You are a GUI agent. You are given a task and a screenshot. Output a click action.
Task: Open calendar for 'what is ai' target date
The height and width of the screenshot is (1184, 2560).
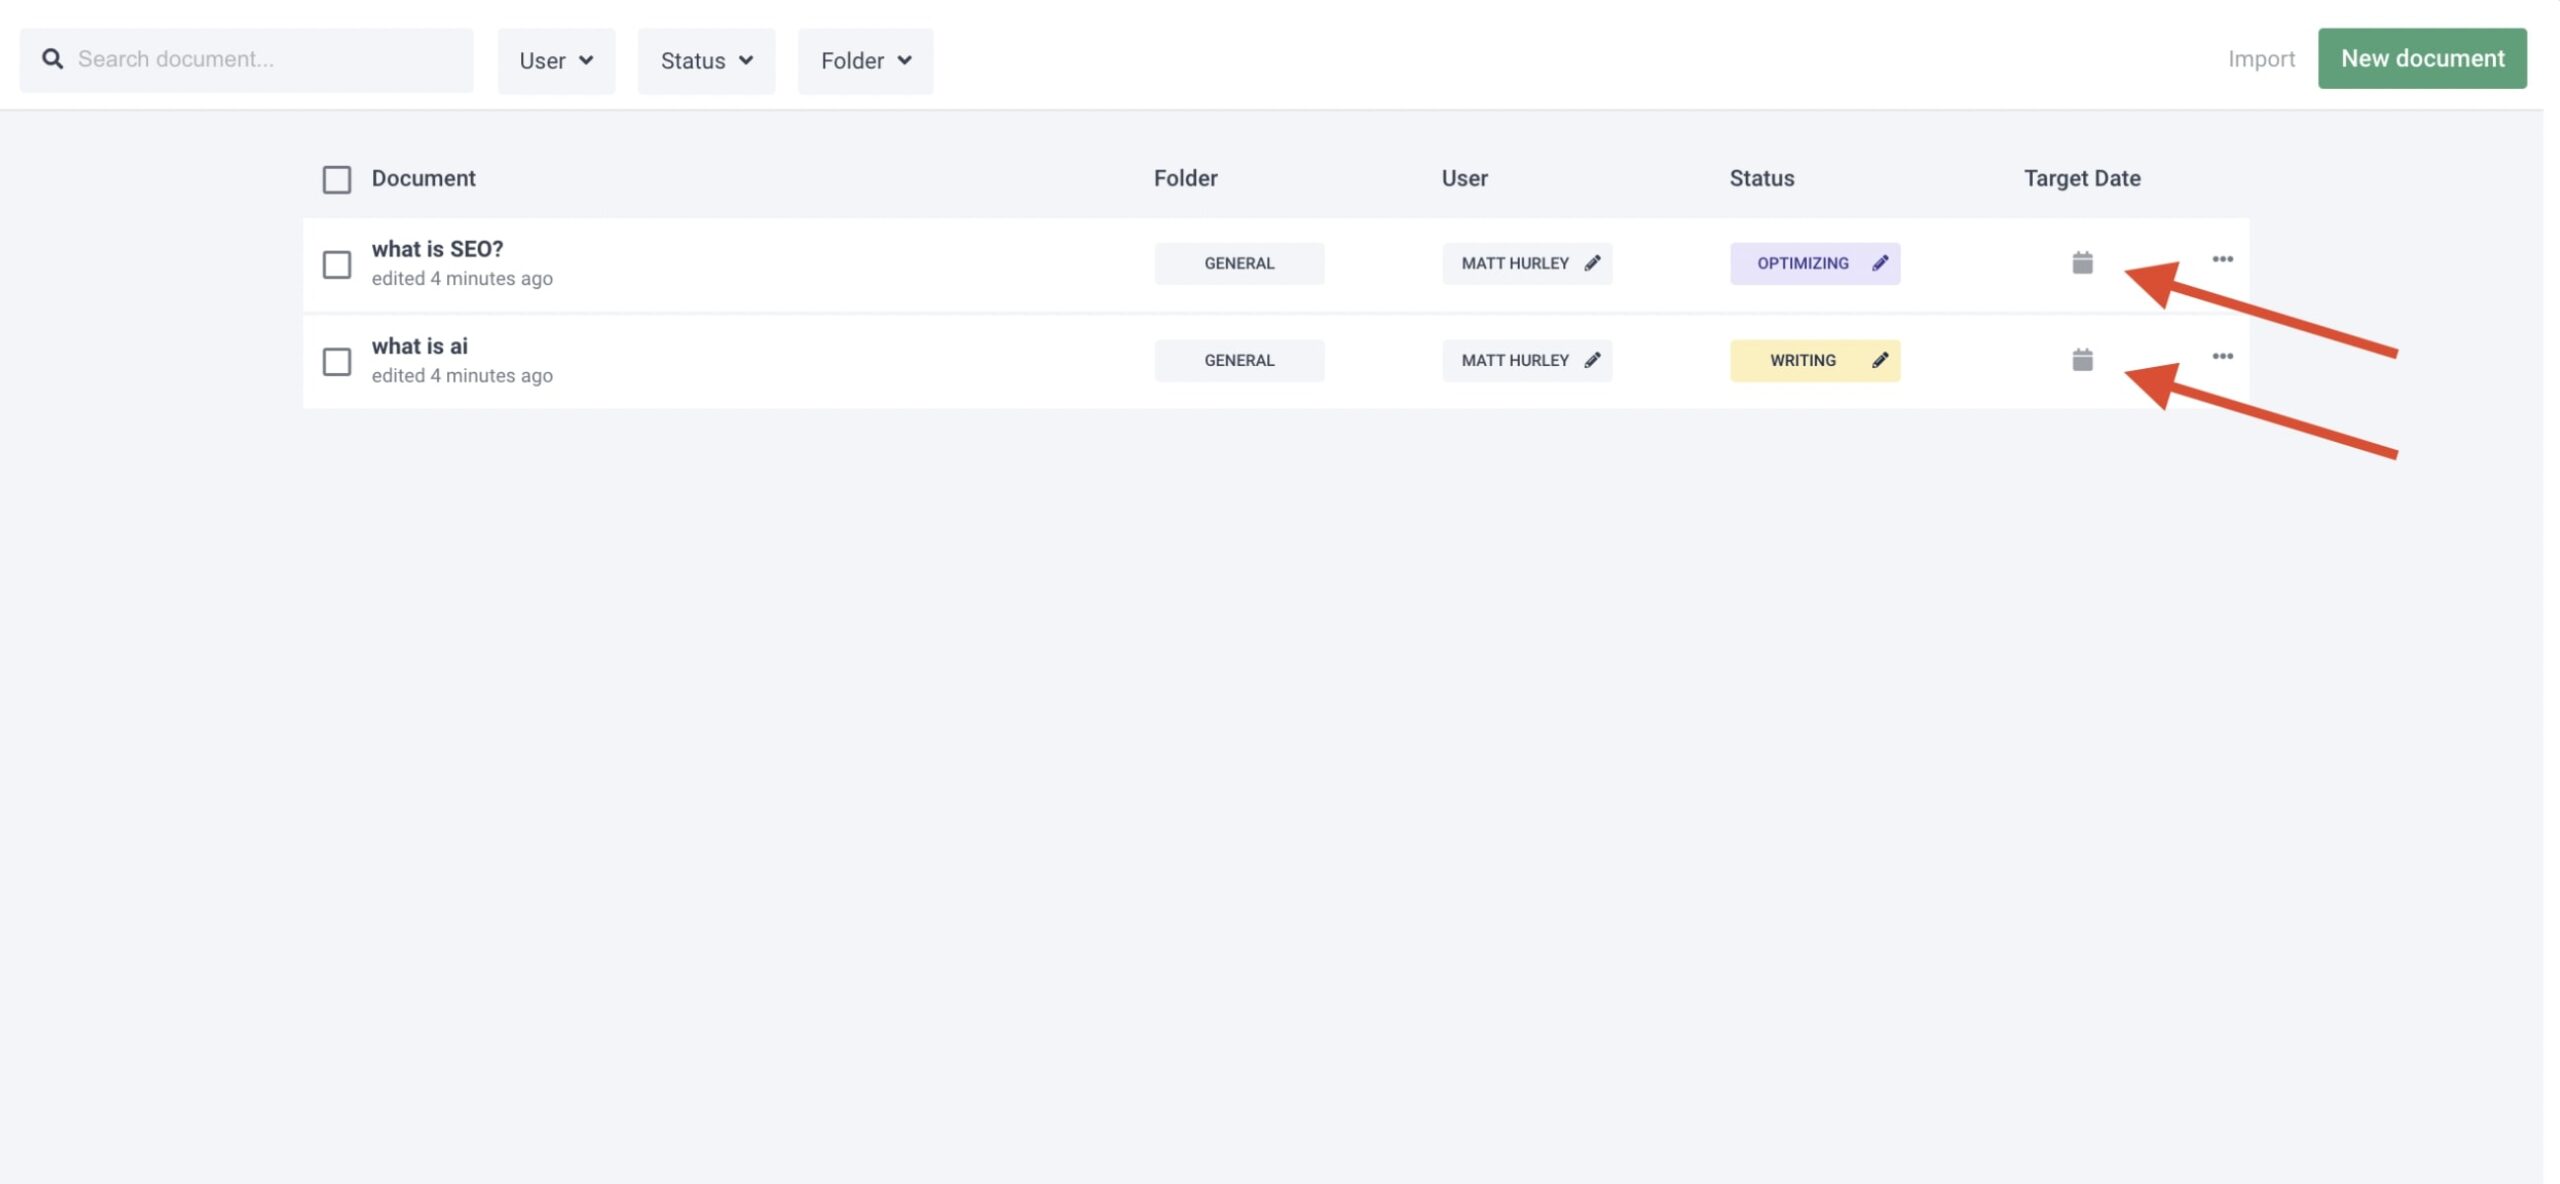[2082, 360]
